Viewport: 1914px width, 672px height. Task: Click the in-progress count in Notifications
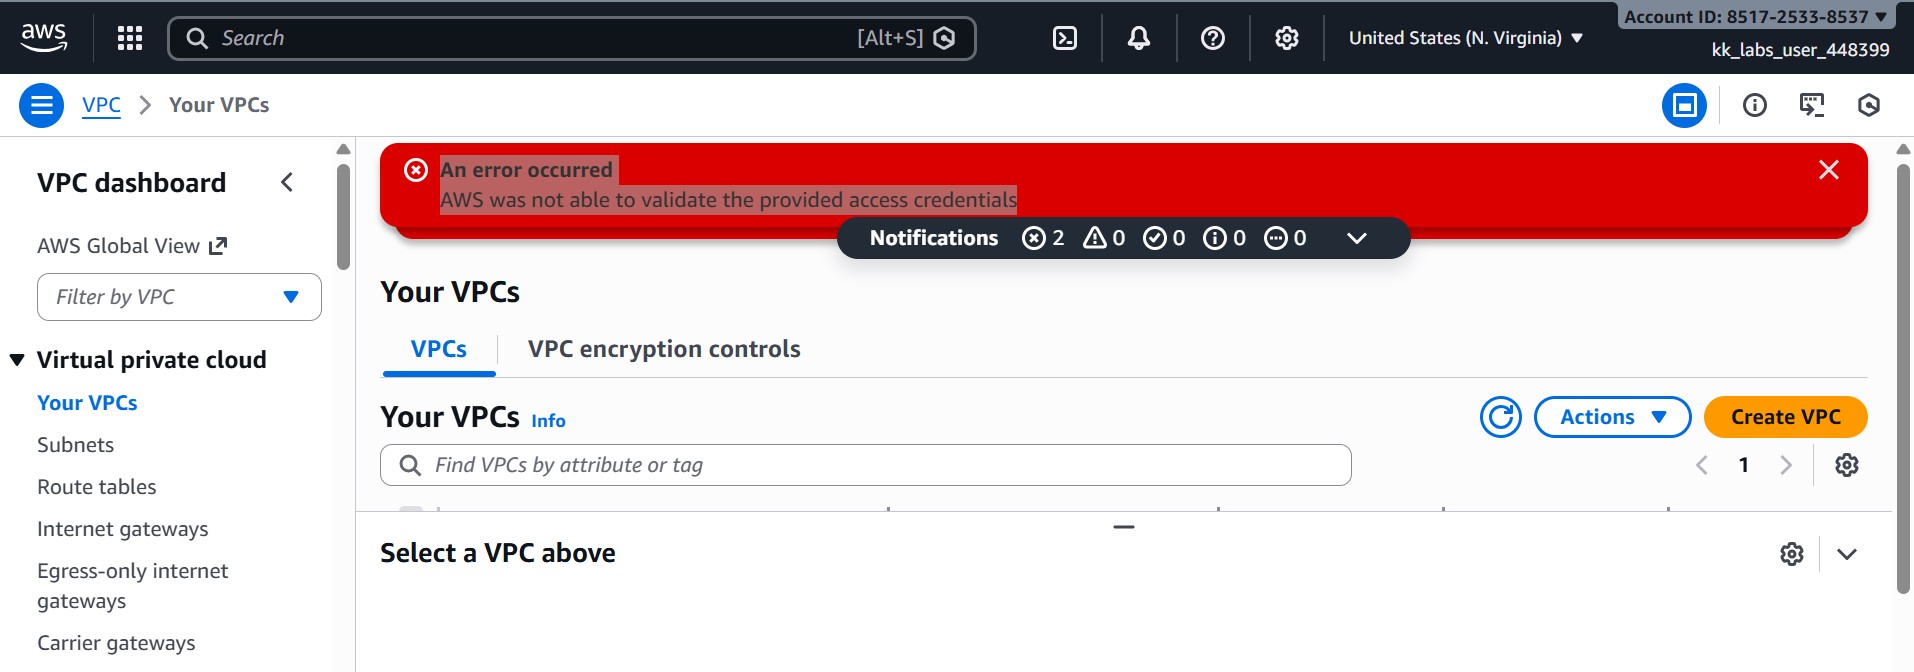tap(1285, 238)
